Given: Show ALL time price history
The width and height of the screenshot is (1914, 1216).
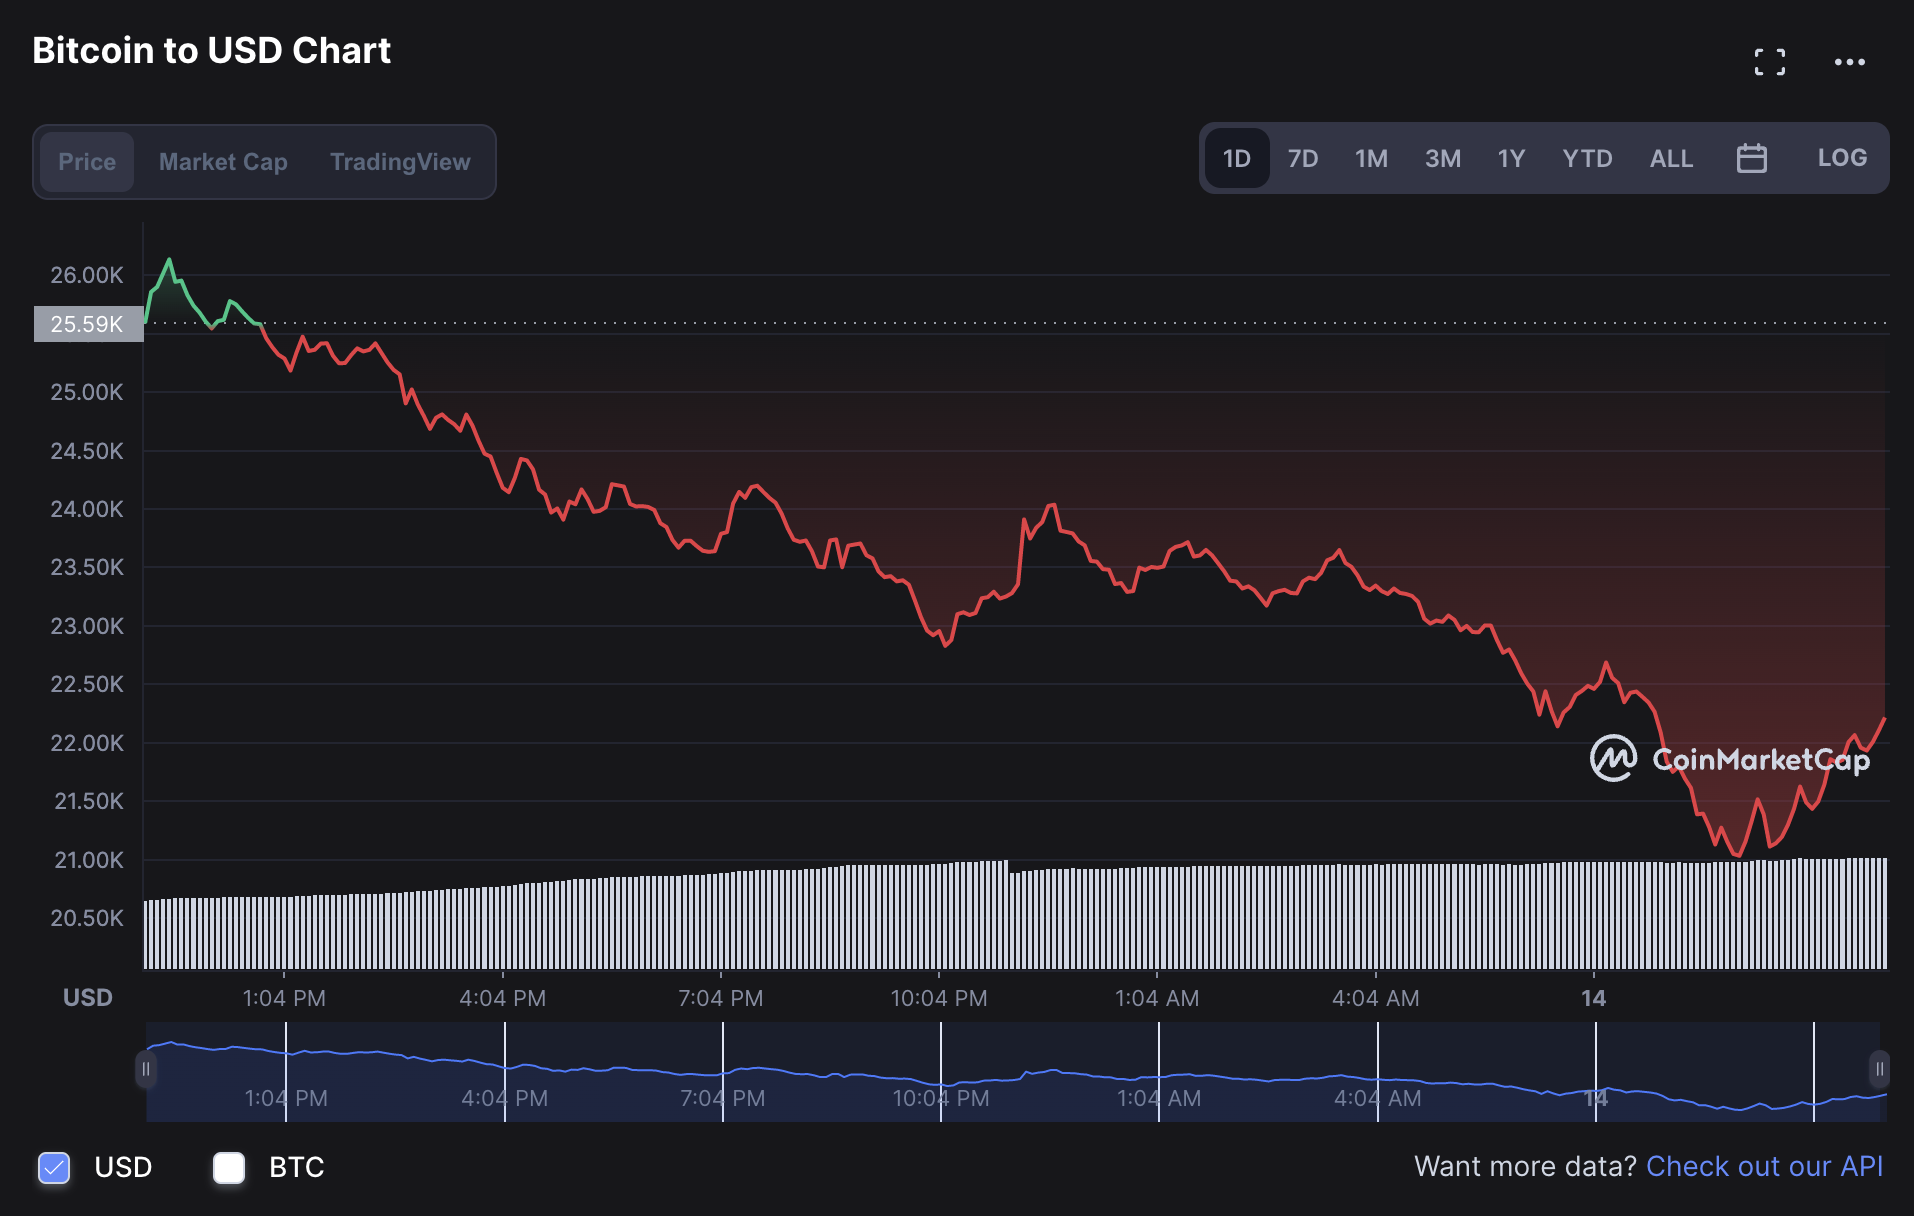Looking at the screenshot, I should 1671,158.
